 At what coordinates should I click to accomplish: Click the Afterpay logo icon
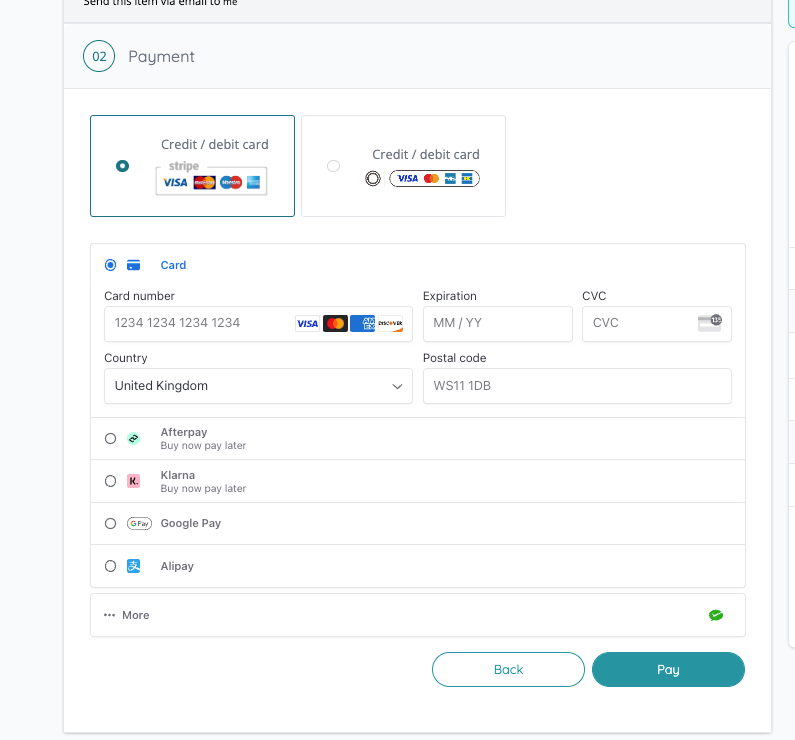pyautogui.click(x=133, y=438)
